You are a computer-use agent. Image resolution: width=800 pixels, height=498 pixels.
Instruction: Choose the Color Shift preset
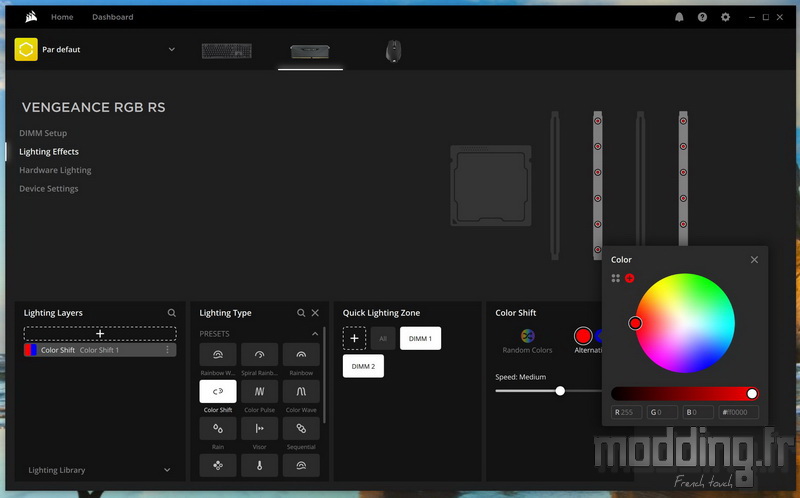click(218, 391)
